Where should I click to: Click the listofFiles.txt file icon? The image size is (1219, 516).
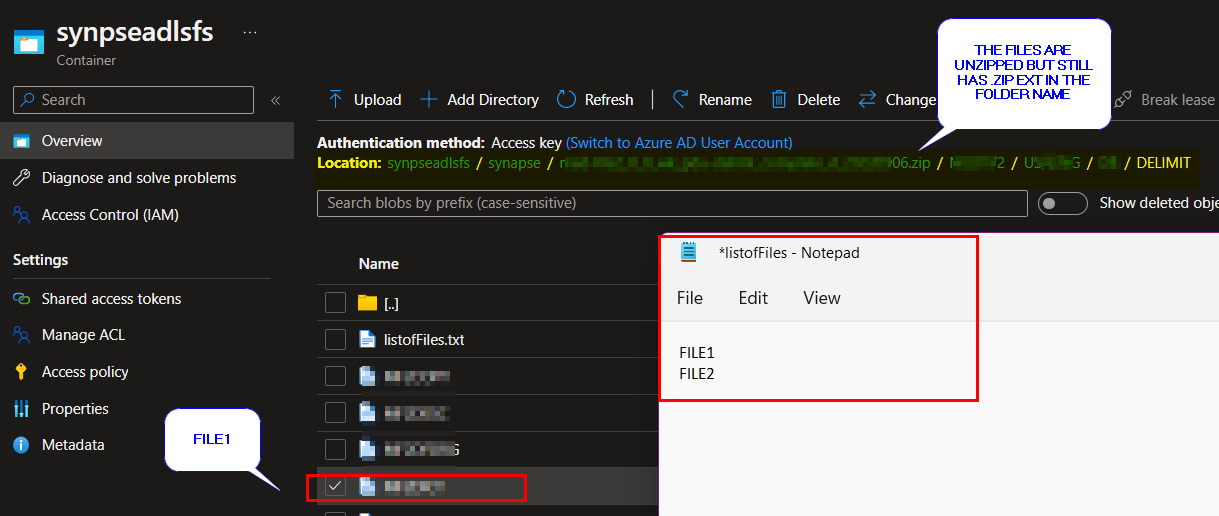pyautogui.click(x=367, y=340)
